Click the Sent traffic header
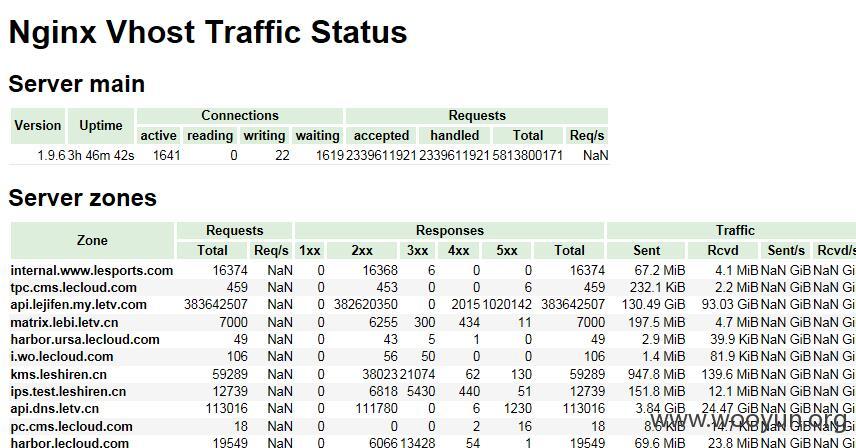Screen dimensions: 856x448 point(646,250)
